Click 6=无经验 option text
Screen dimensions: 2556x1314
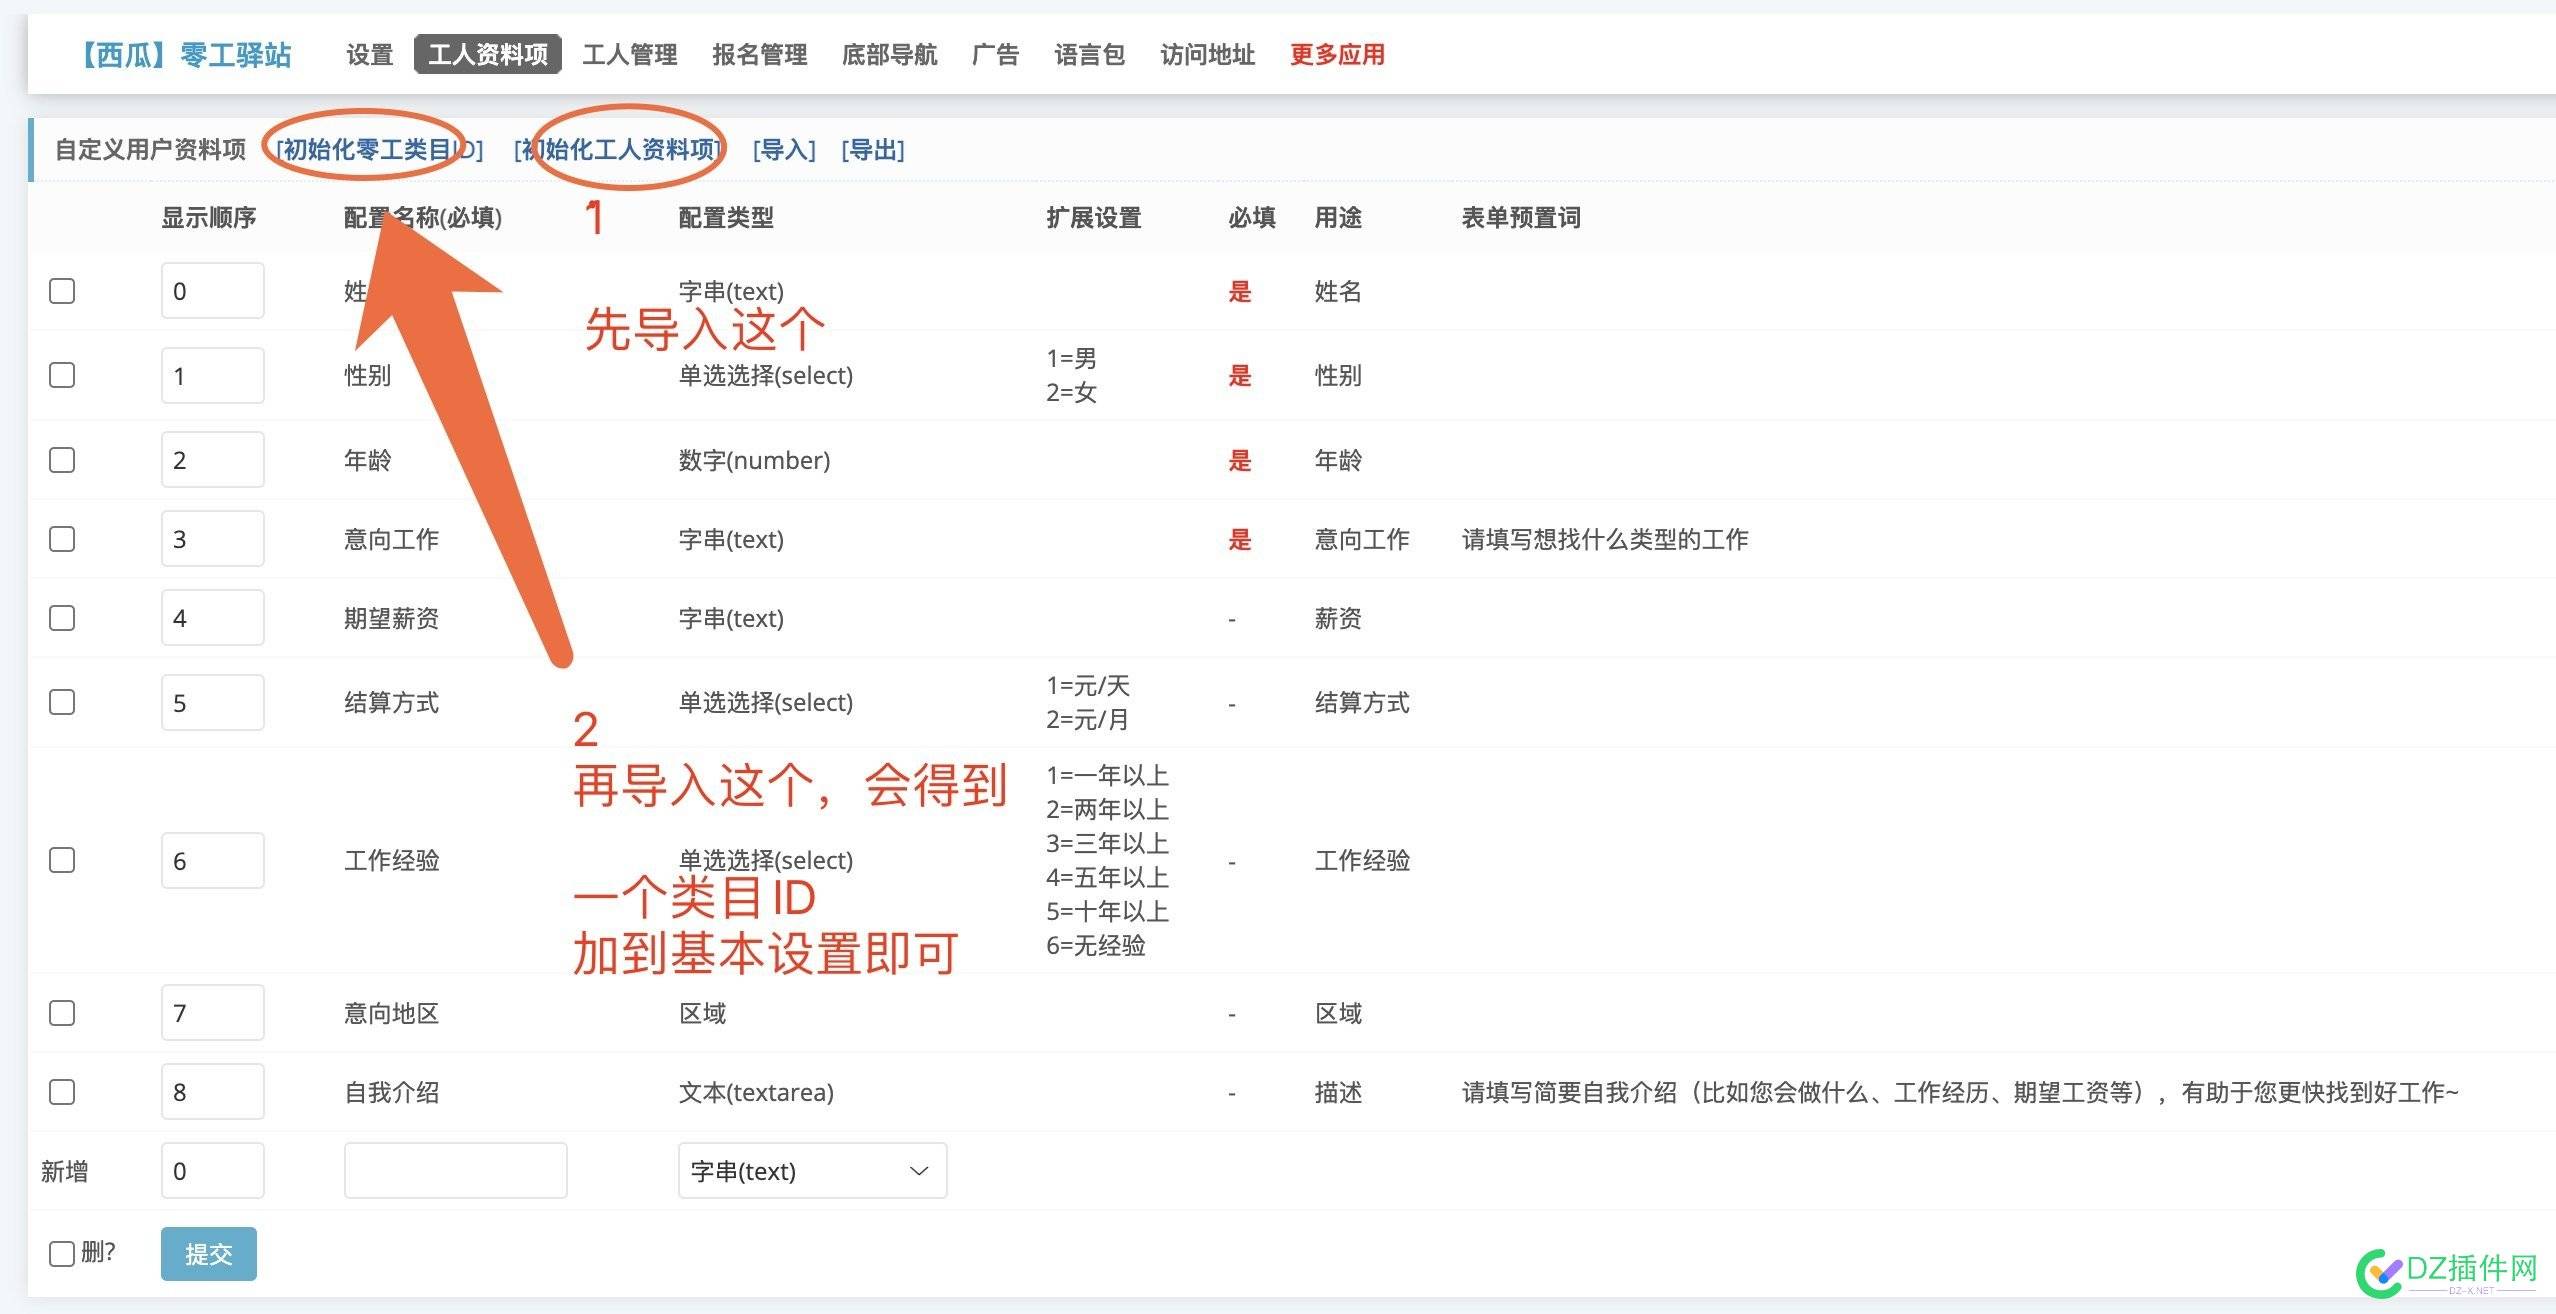[1096, 945]
